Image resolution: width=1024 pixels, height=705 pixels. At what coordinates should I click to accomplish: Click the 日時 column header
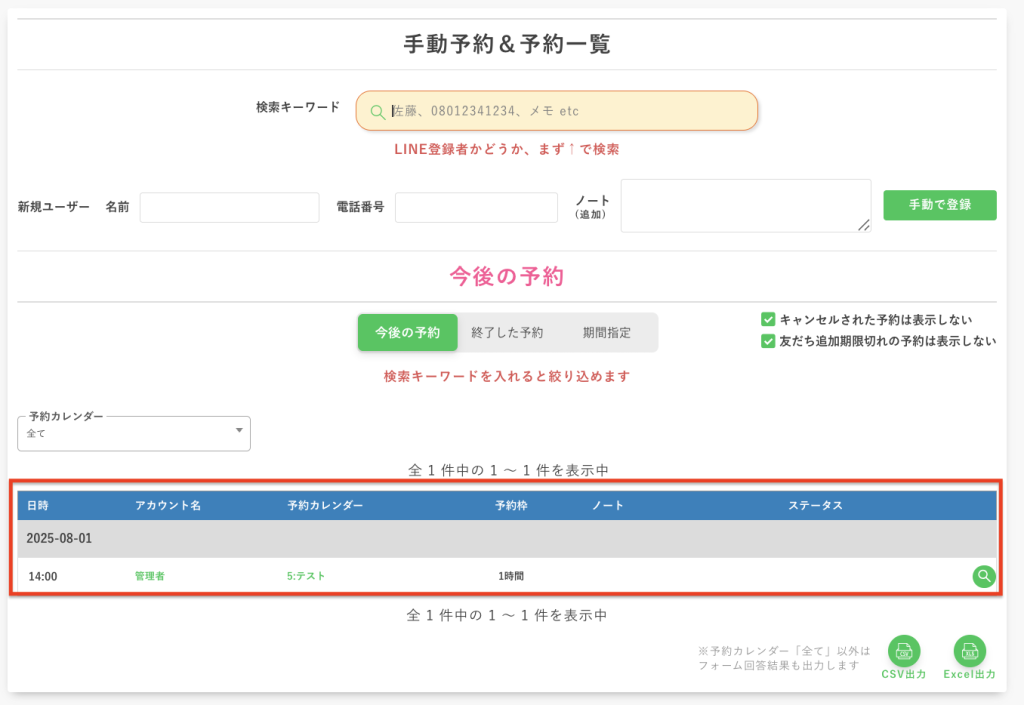click(x=37, y=506)
